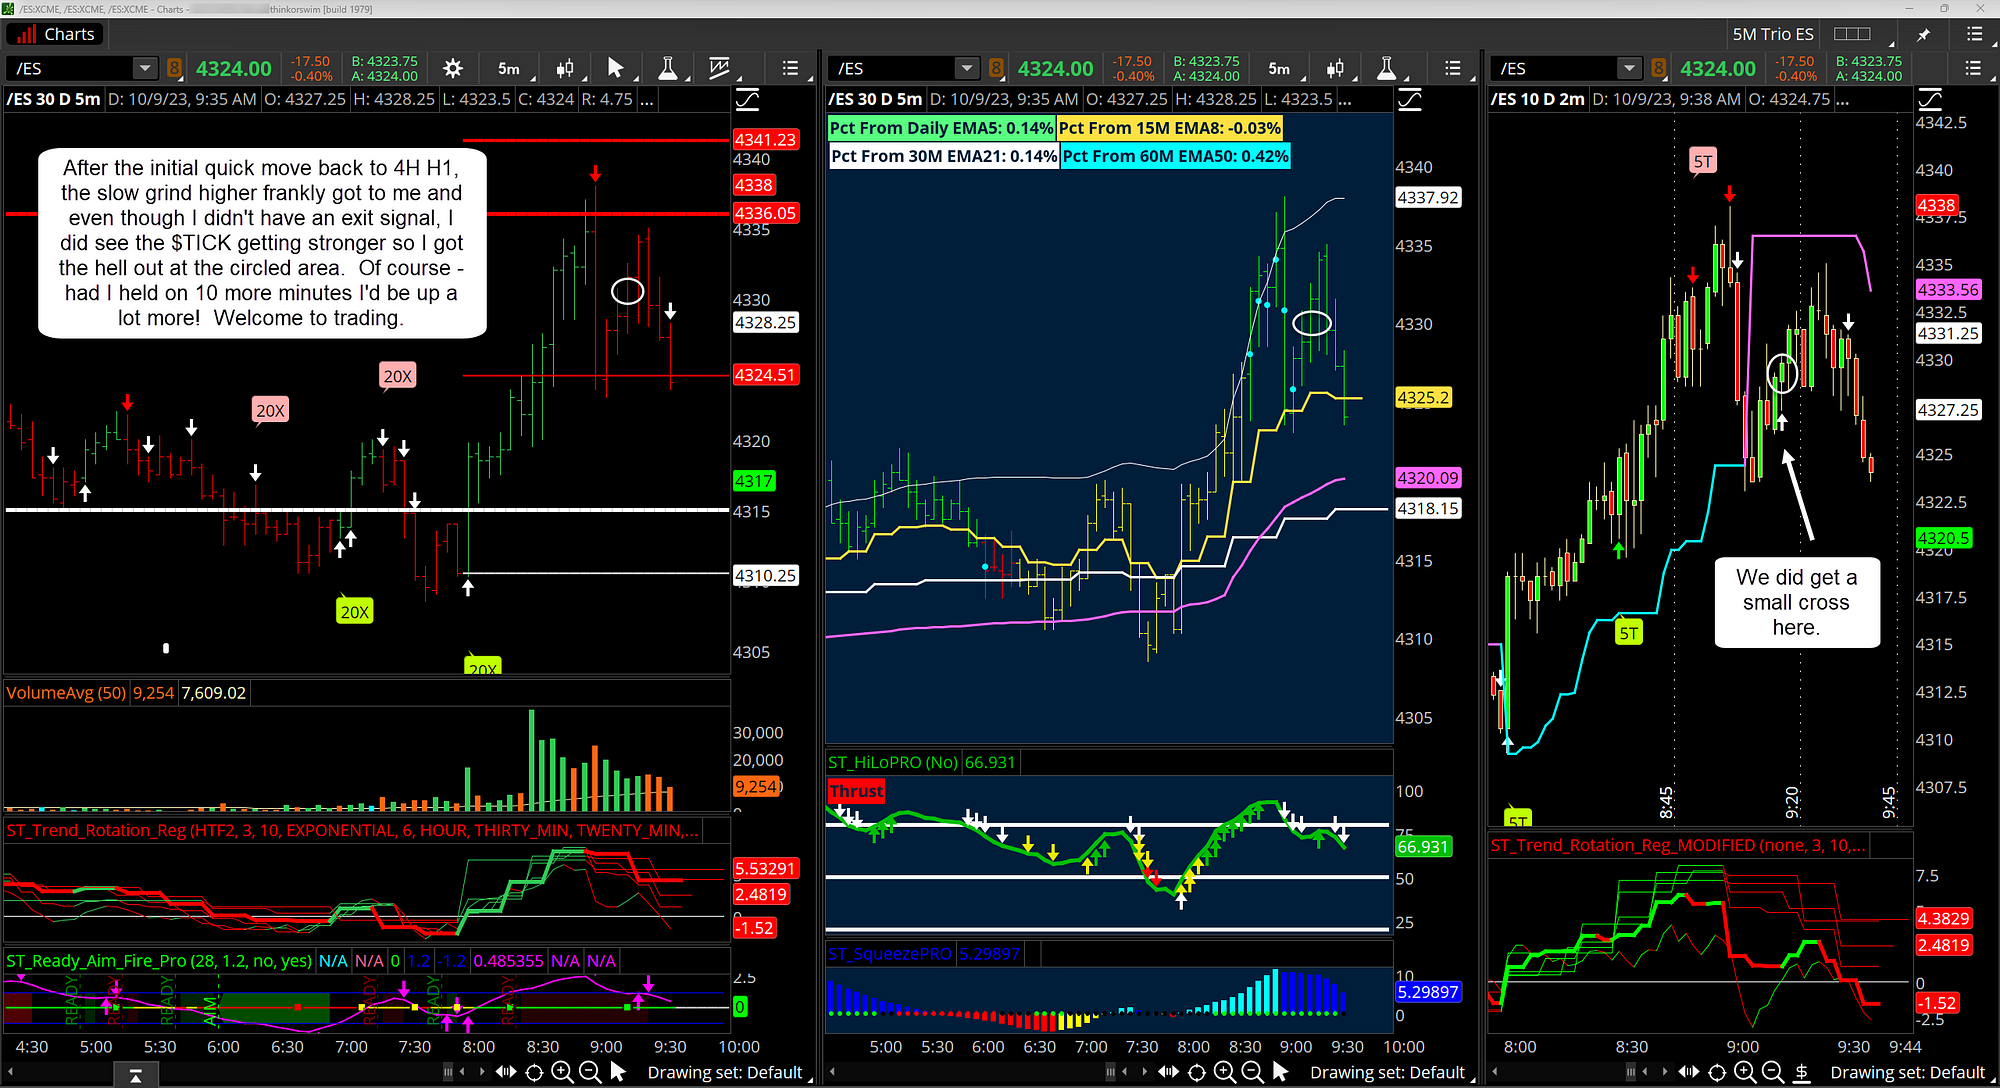This screenshot has height=1088, width=2000.
Task: Click Pct From 60M EMA50 label
Action: pos(1175,156)
